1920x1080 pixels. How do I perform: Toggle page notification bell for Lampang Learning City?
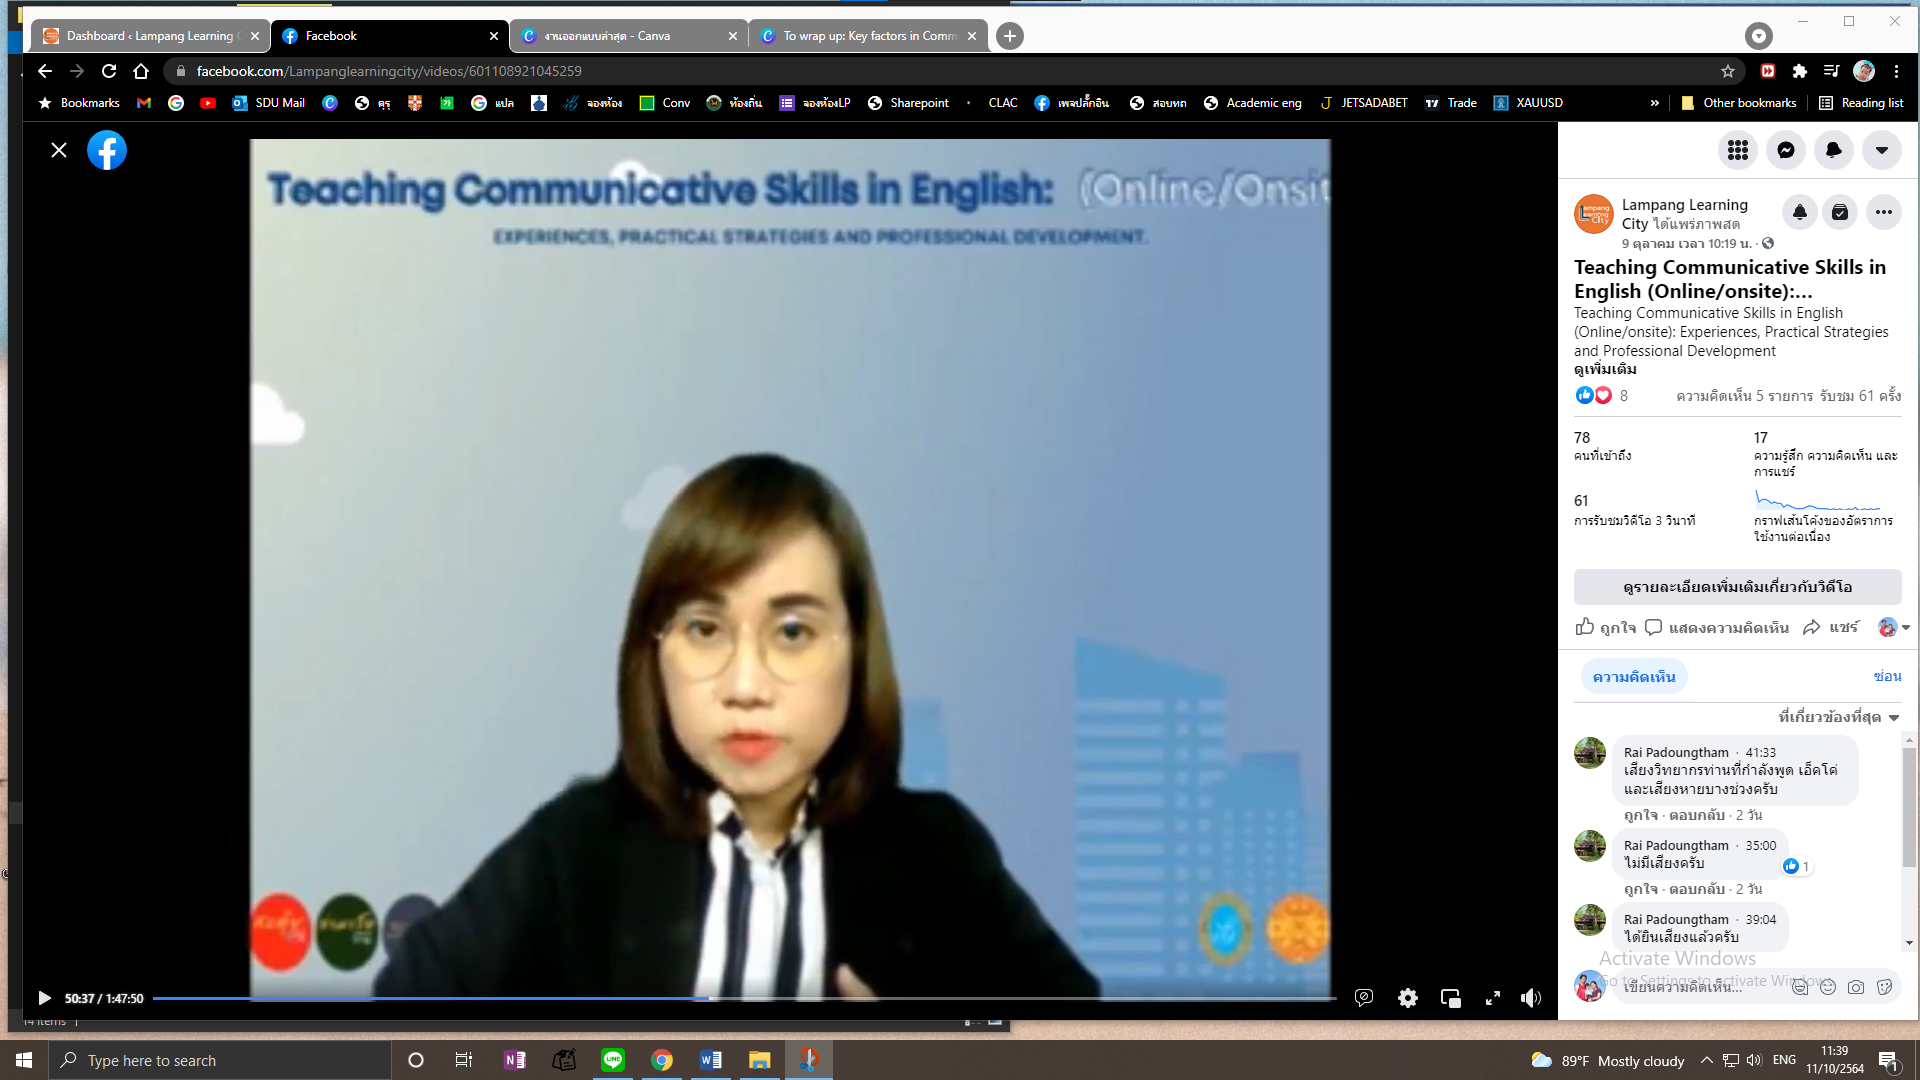1799,212
